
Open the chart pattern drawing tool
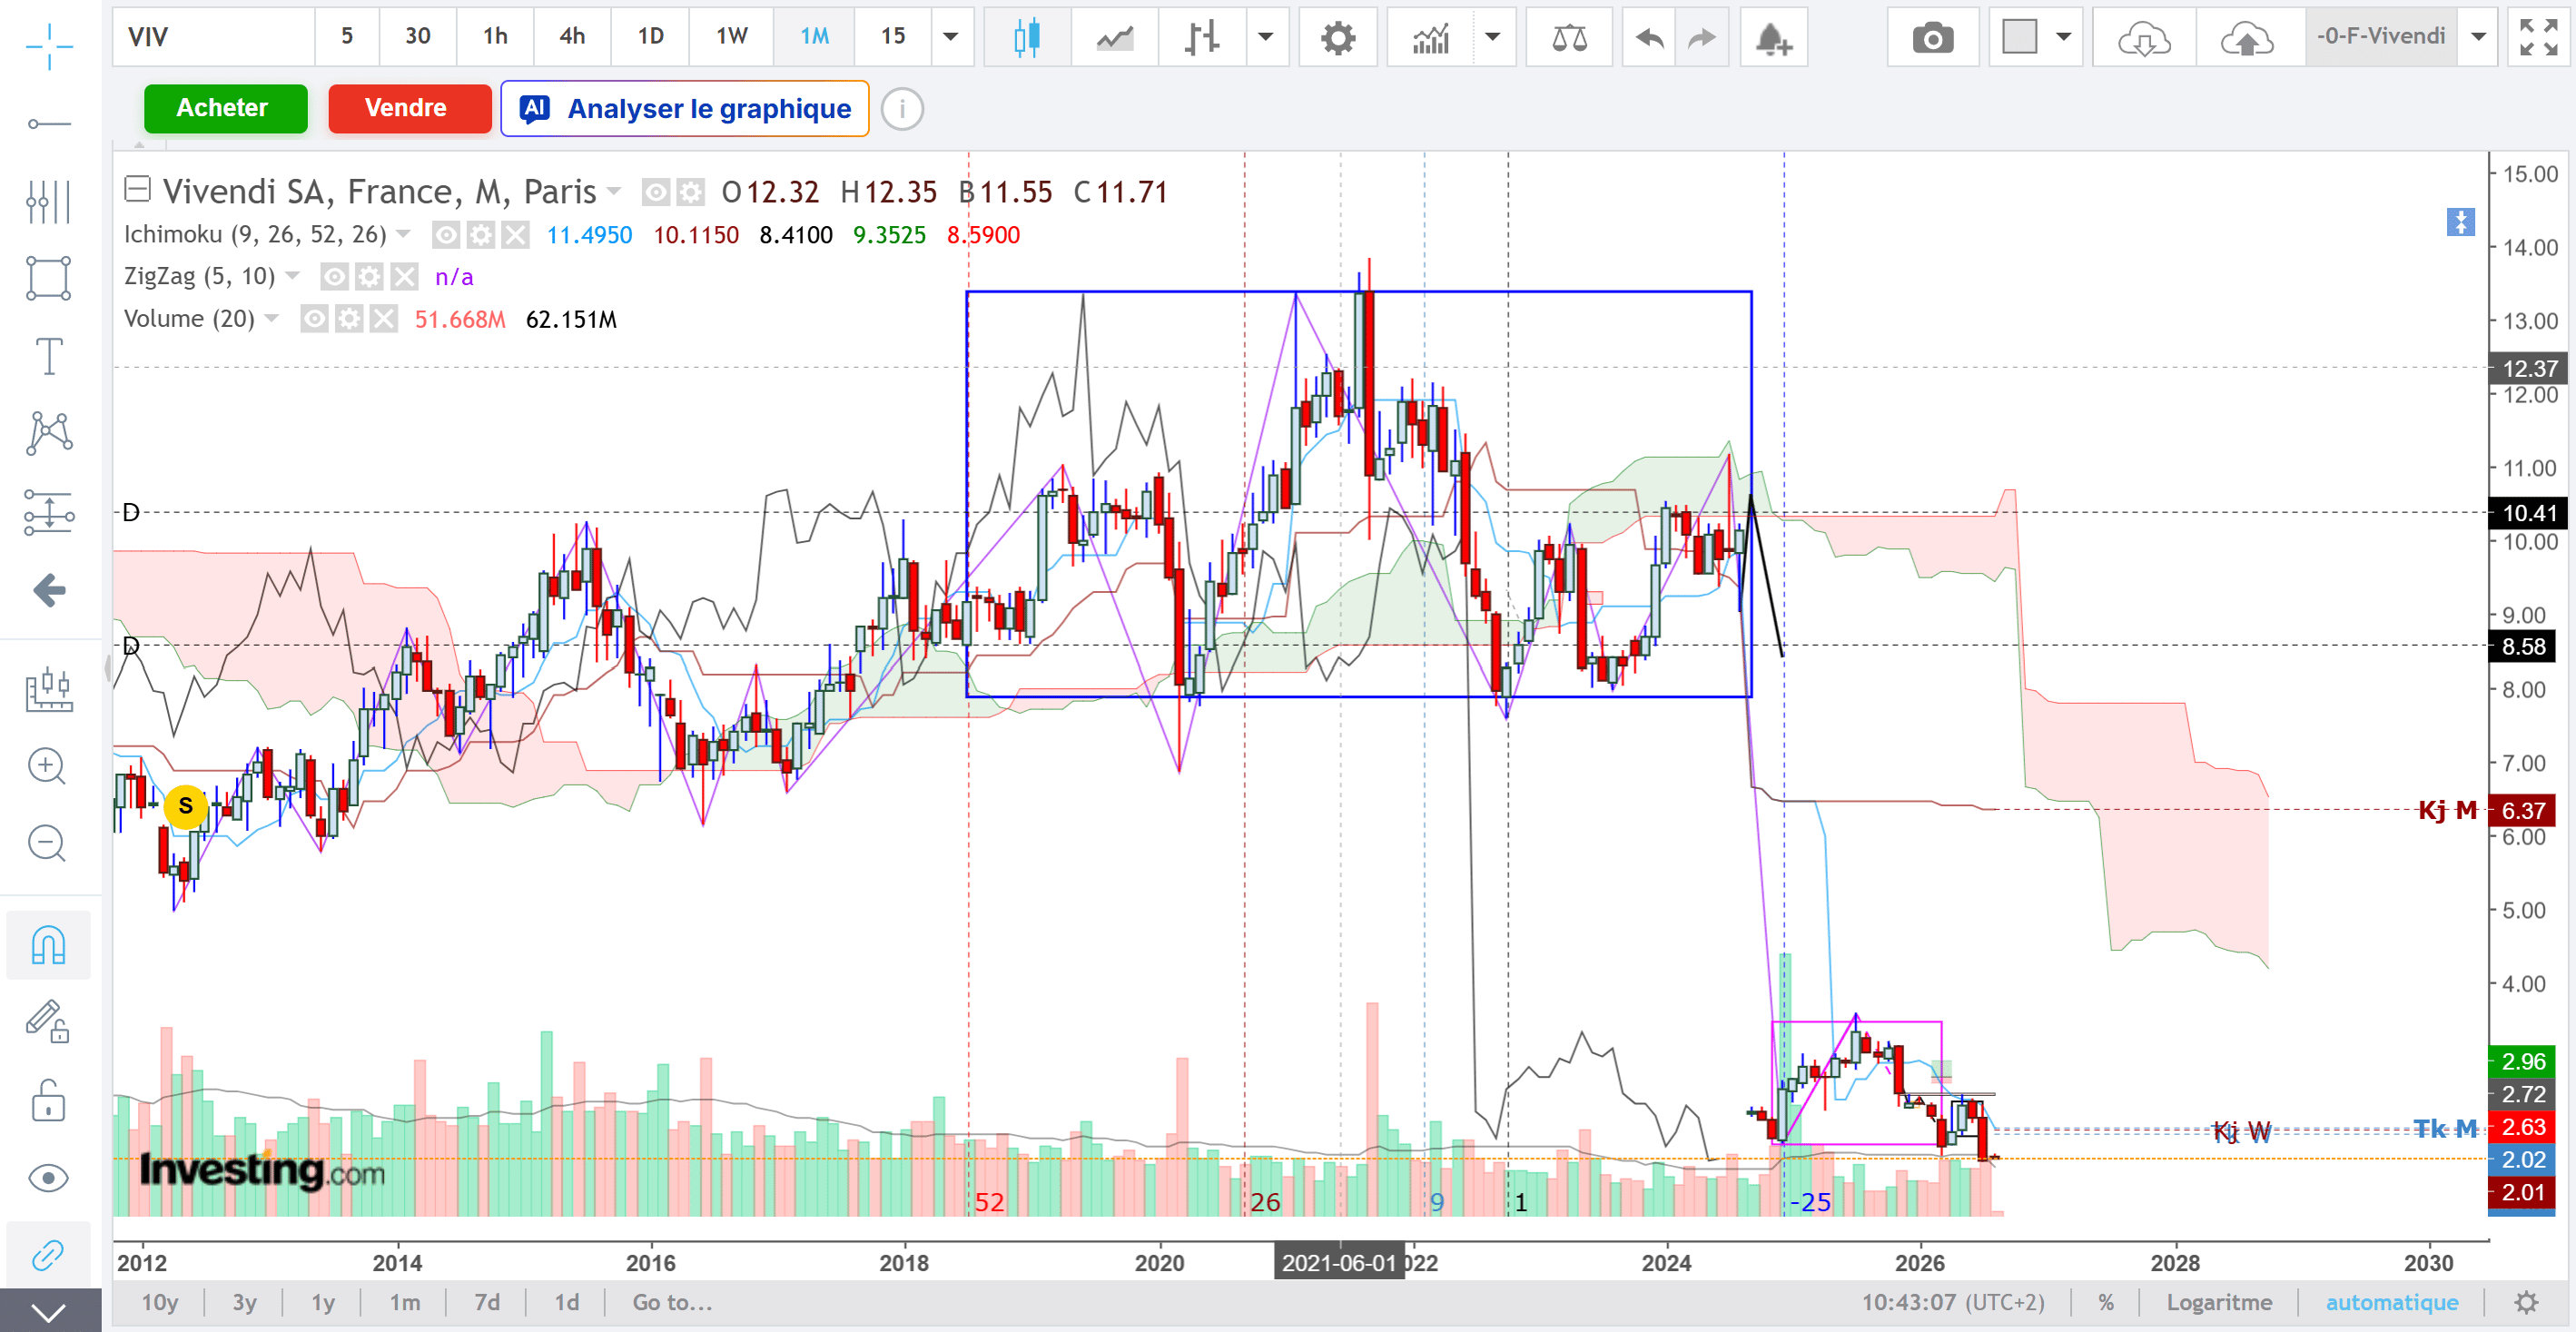[x=49, y=434]
